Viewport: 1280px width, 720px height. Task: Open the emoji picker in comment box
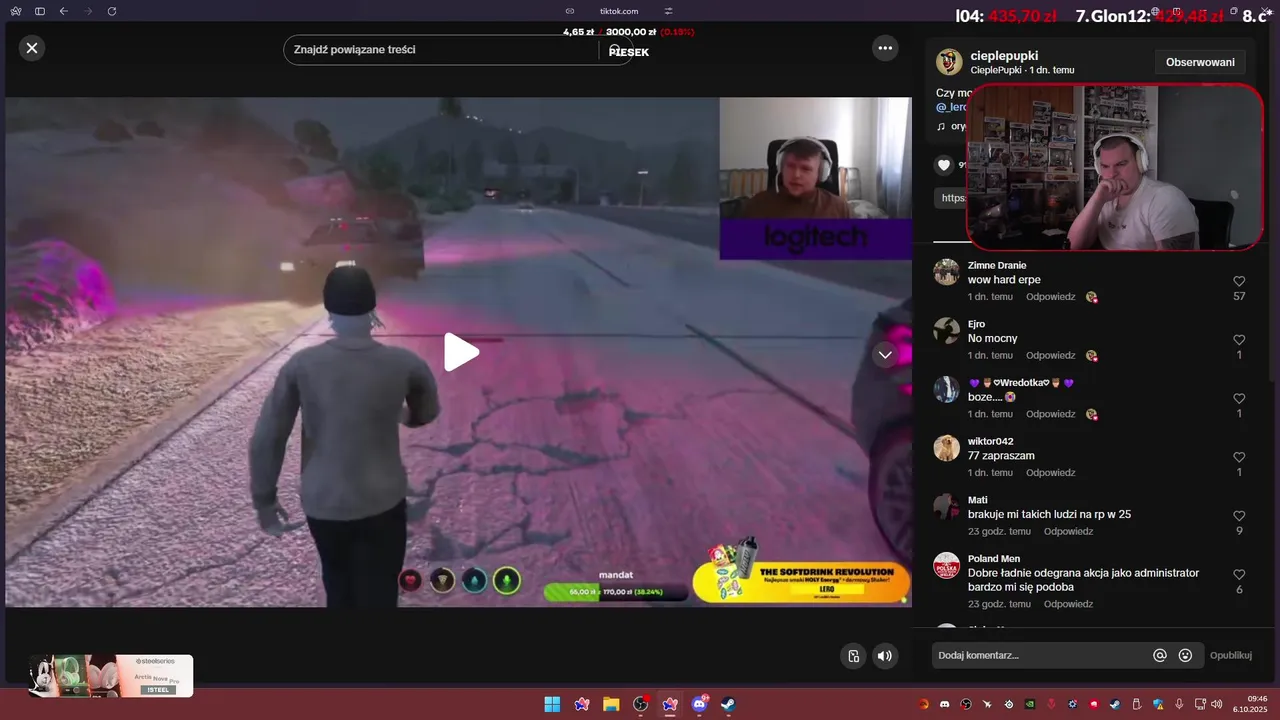click(x=1185, y=655)
